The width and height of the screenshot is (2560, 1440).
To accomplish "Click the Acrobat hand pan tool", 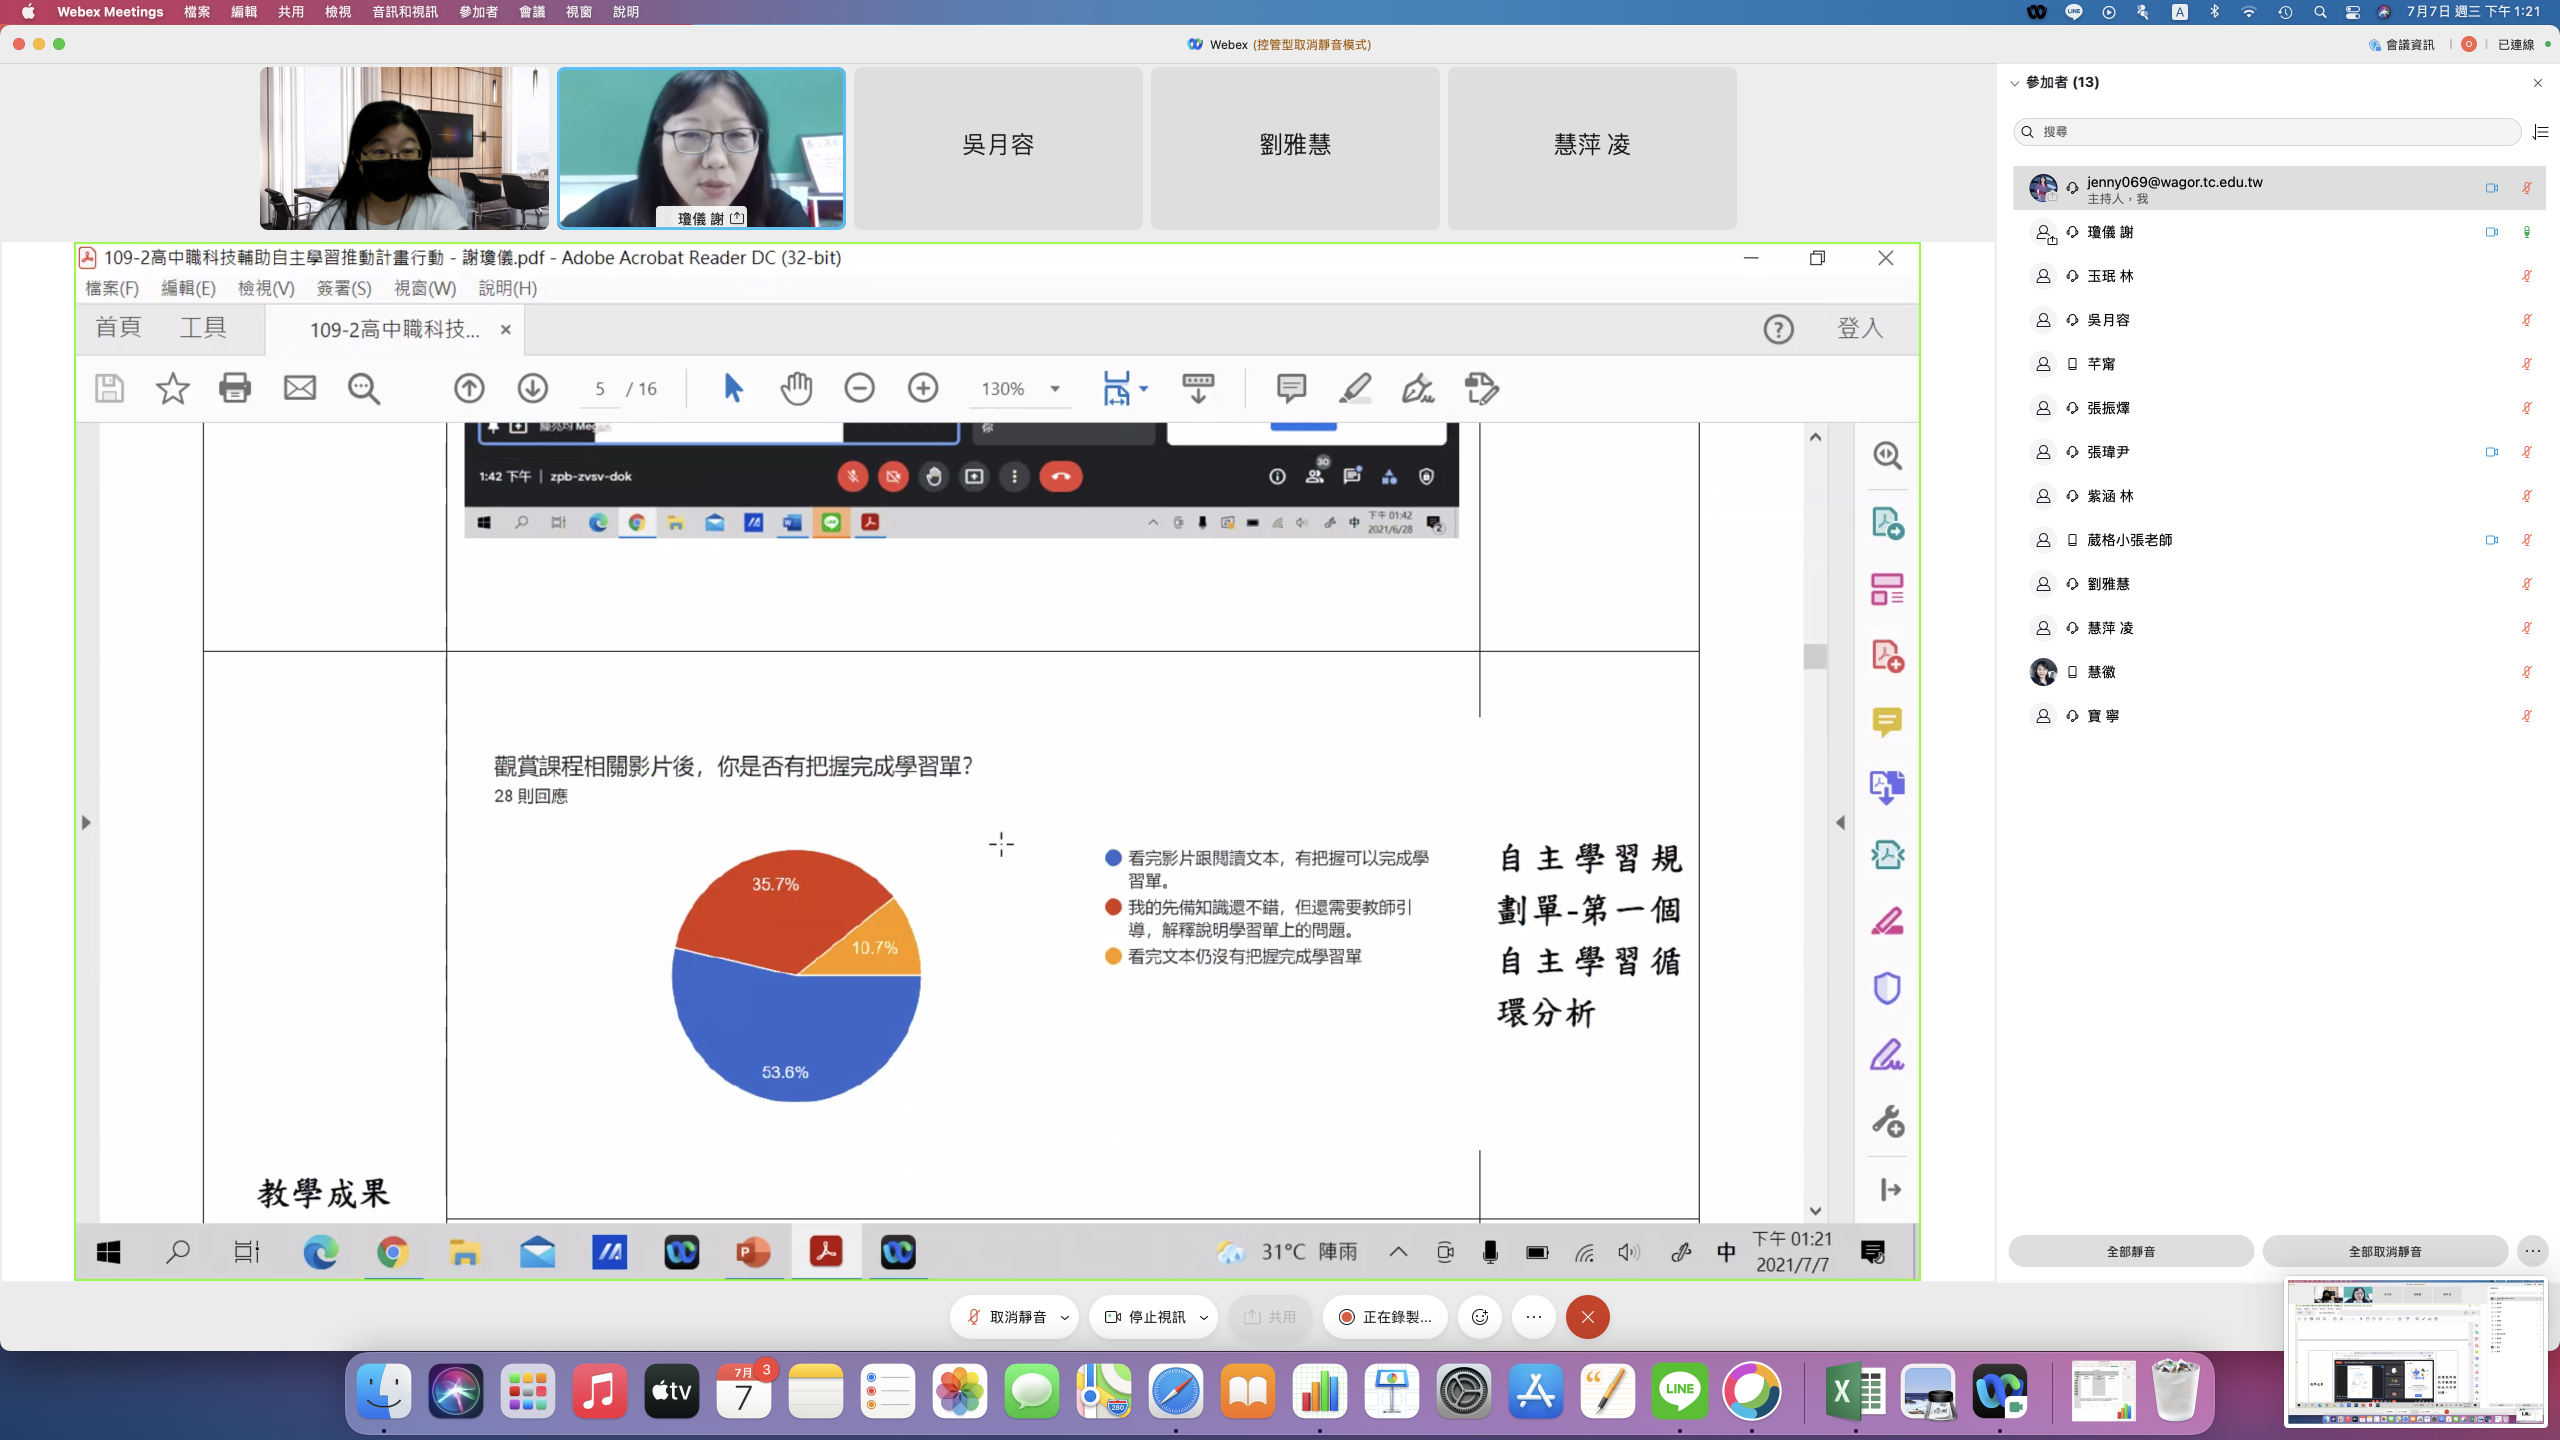I will coord(796,388).
